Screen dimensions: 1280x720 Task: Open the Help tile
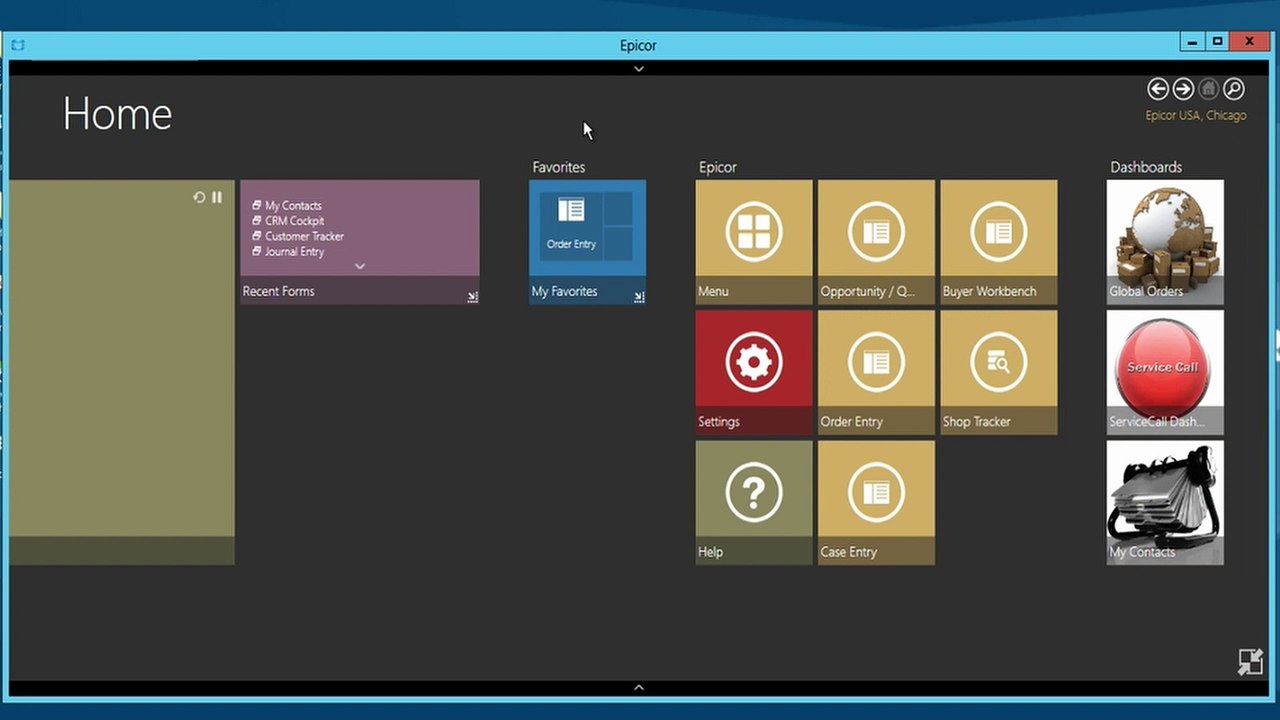pos(754,502)
